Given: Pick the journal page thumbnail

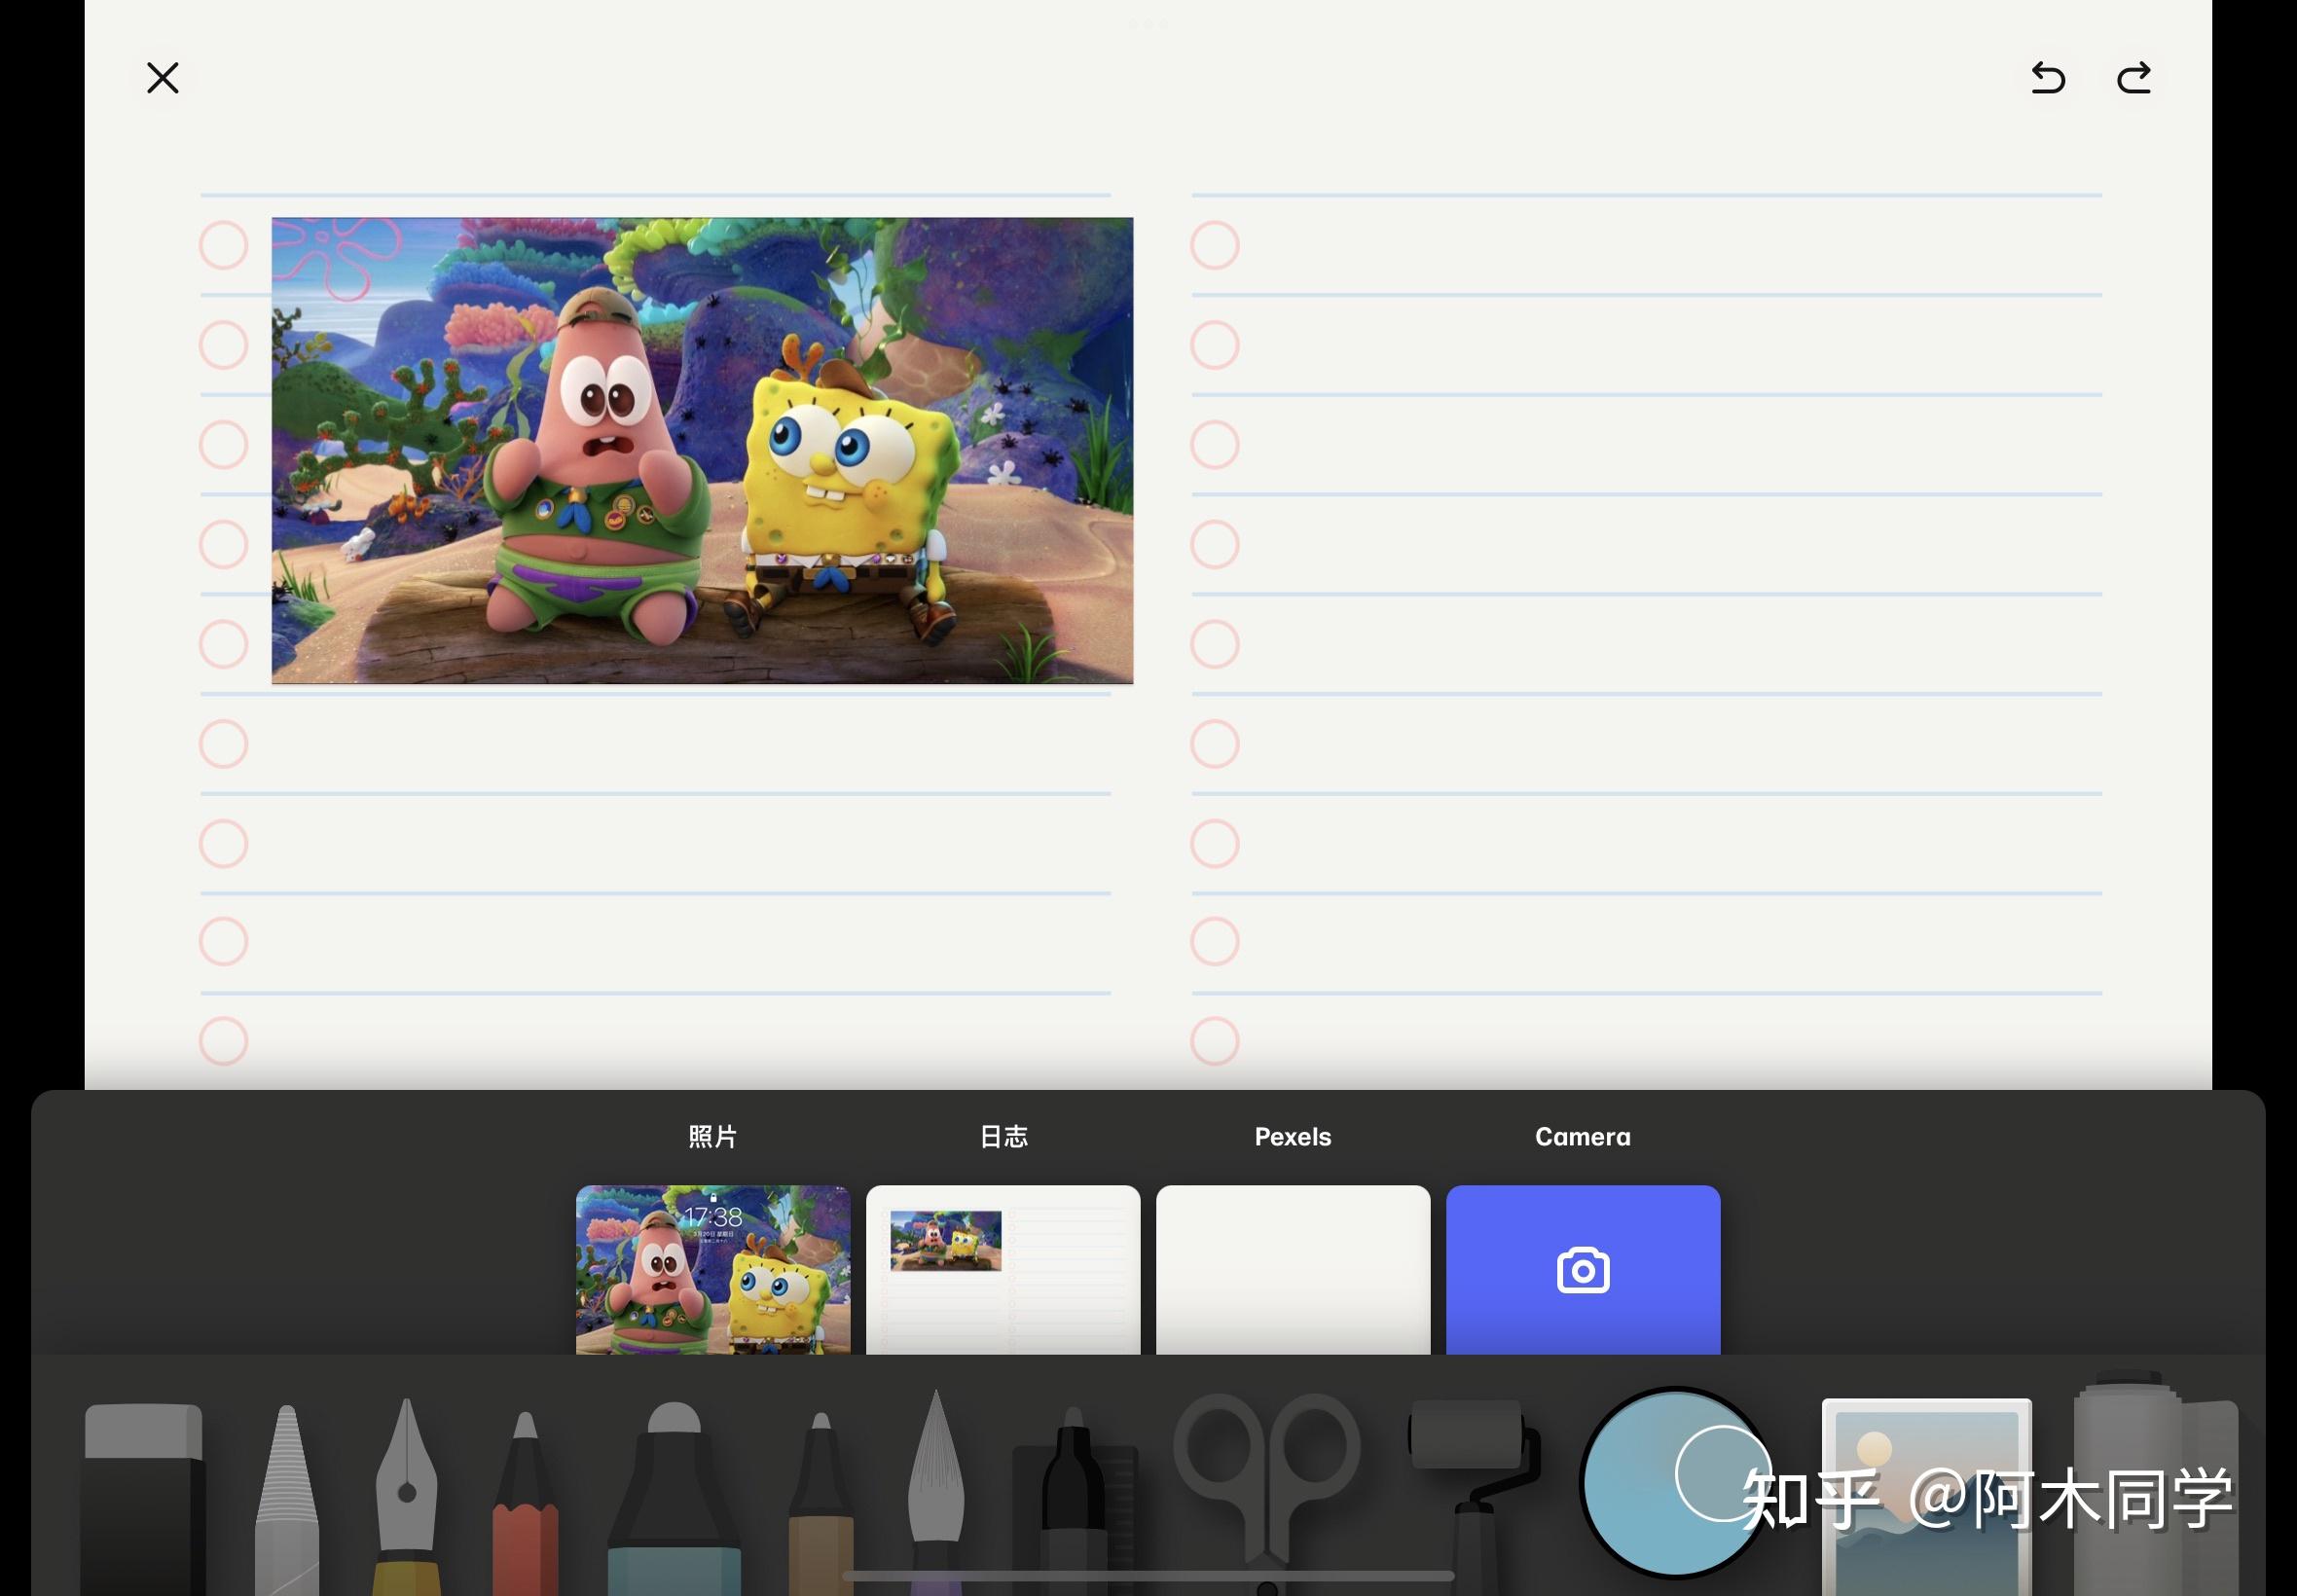Looking at the screenshot, I should coord(1003,1270).
